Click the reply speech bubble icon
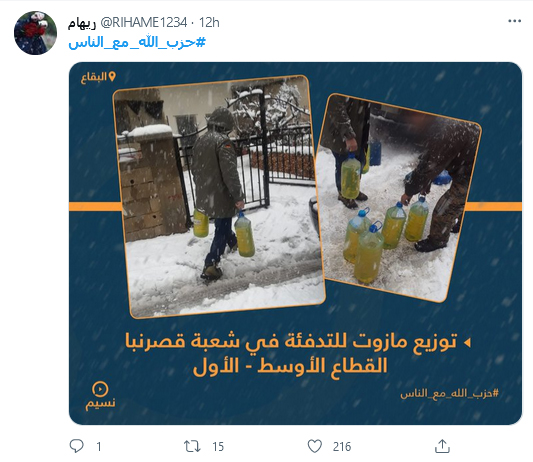Image resolution: width=533 pixels, height=462 pixels. [76, 446]
